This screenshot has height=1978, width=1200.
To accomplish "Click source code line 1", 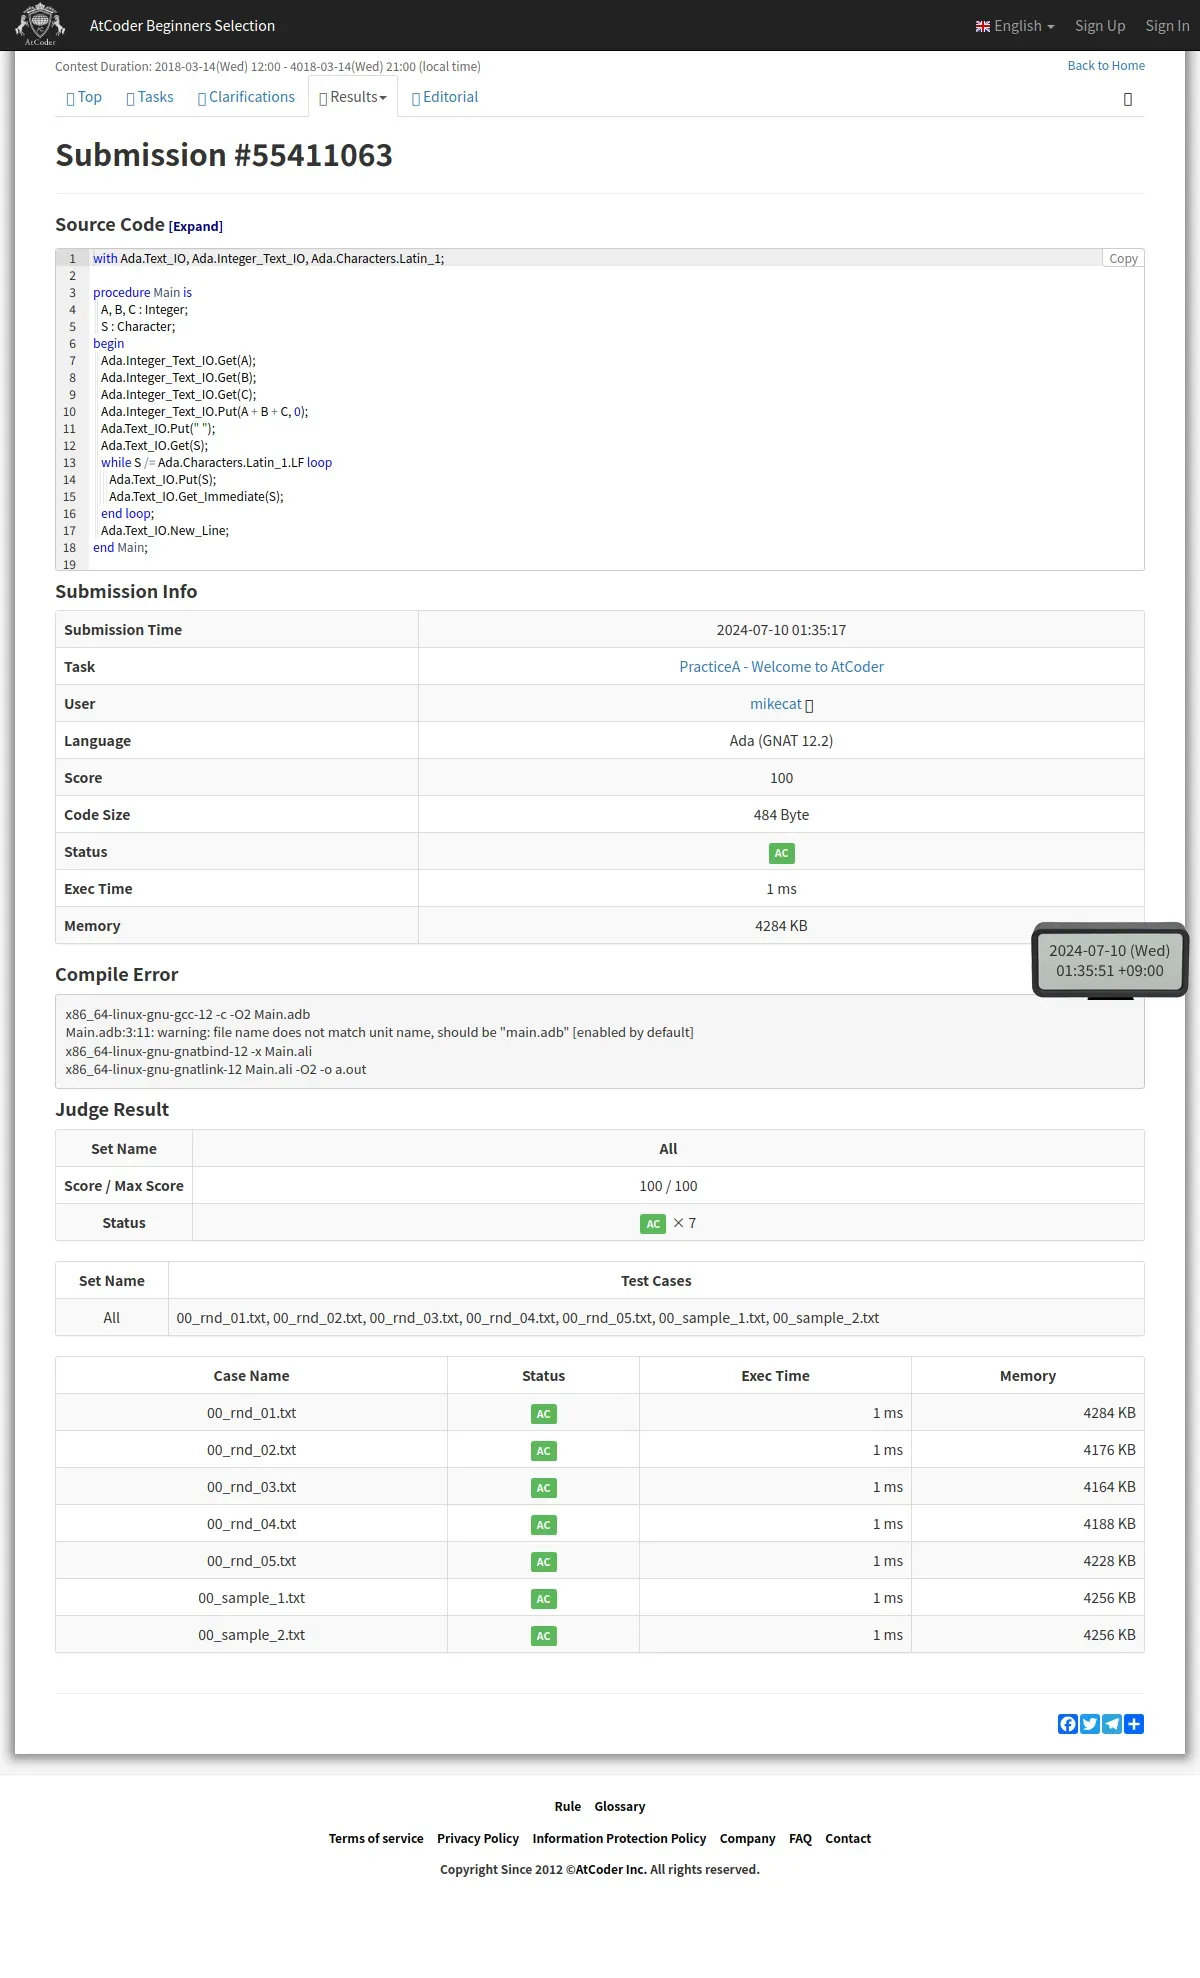I will 268,259.
